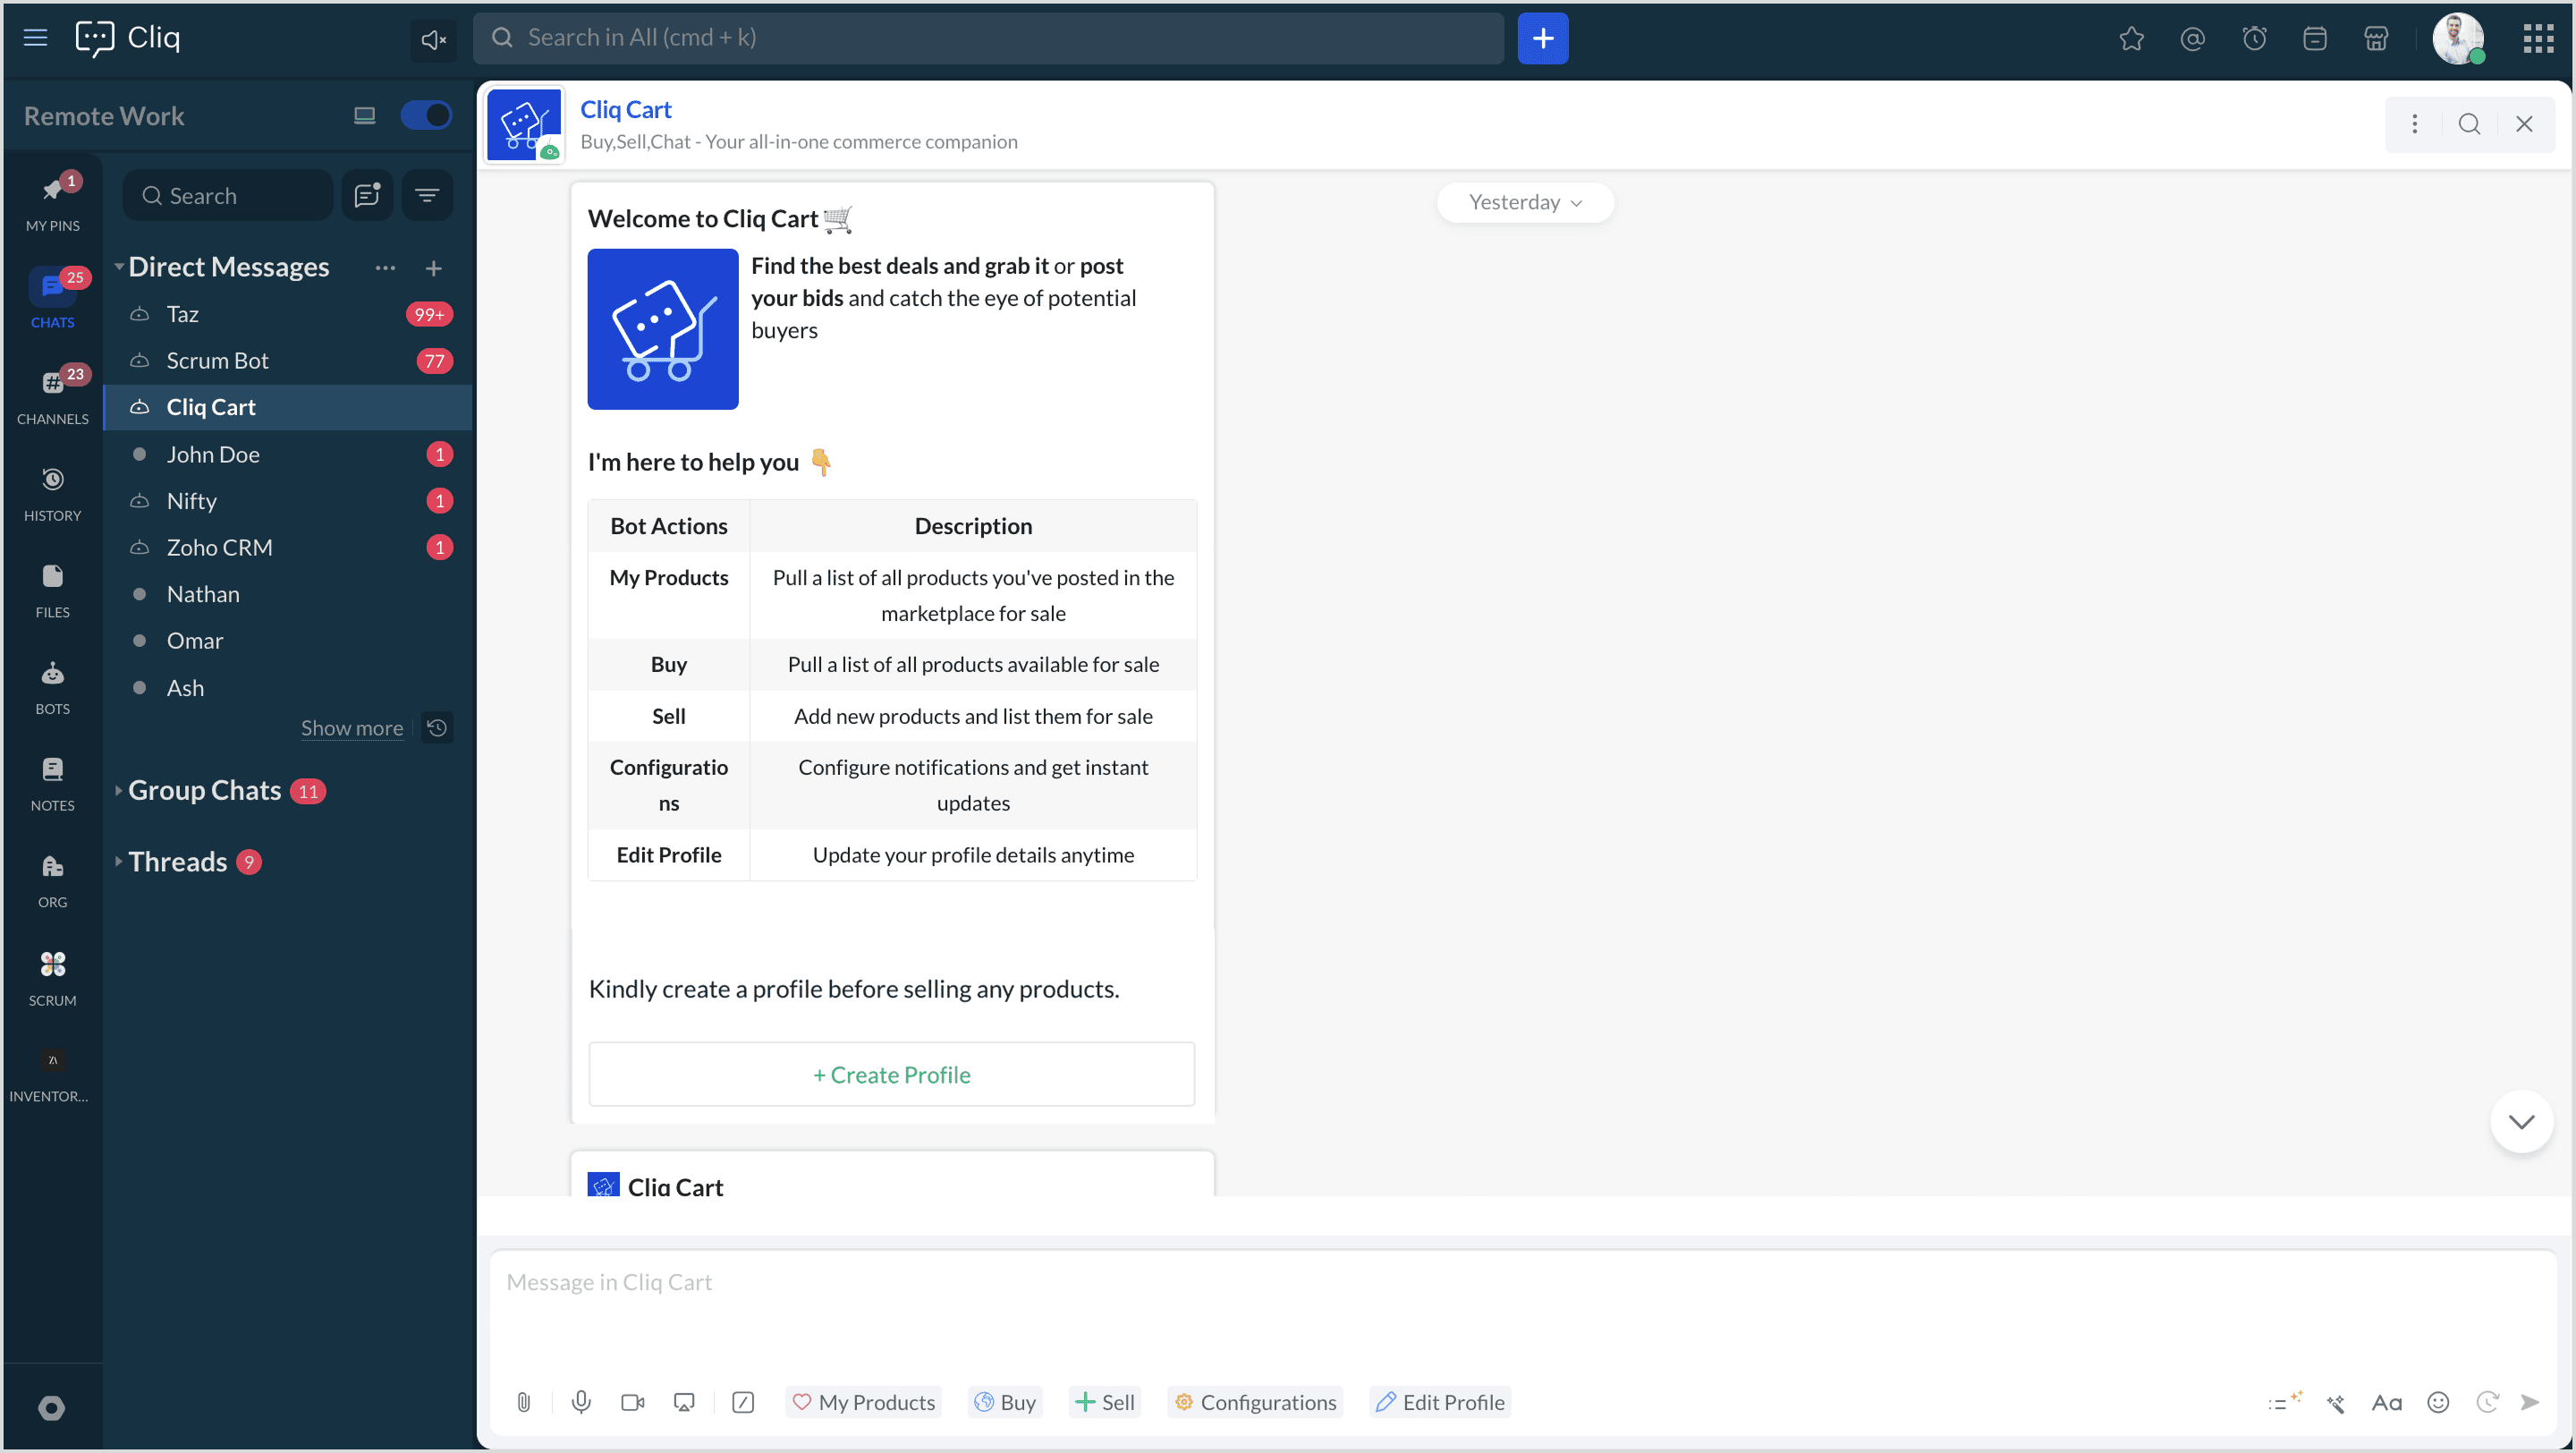
Task: Open the John Doe conversation
Action: point(213,454)
